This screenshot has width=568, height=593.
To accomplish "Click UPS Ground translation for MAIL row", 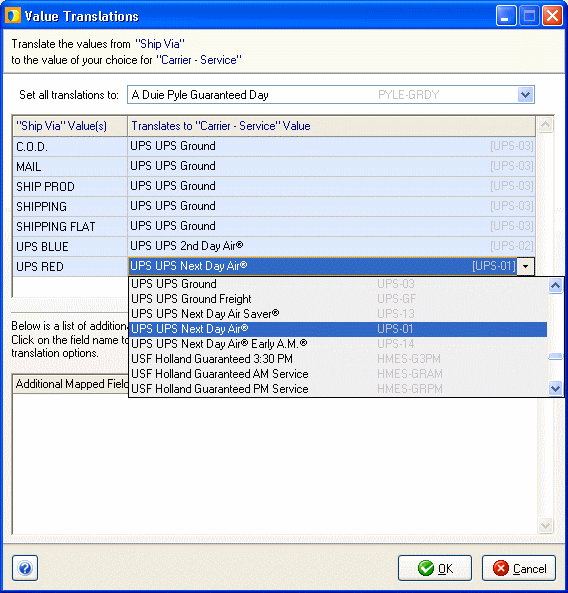I will tap(331, 166).
